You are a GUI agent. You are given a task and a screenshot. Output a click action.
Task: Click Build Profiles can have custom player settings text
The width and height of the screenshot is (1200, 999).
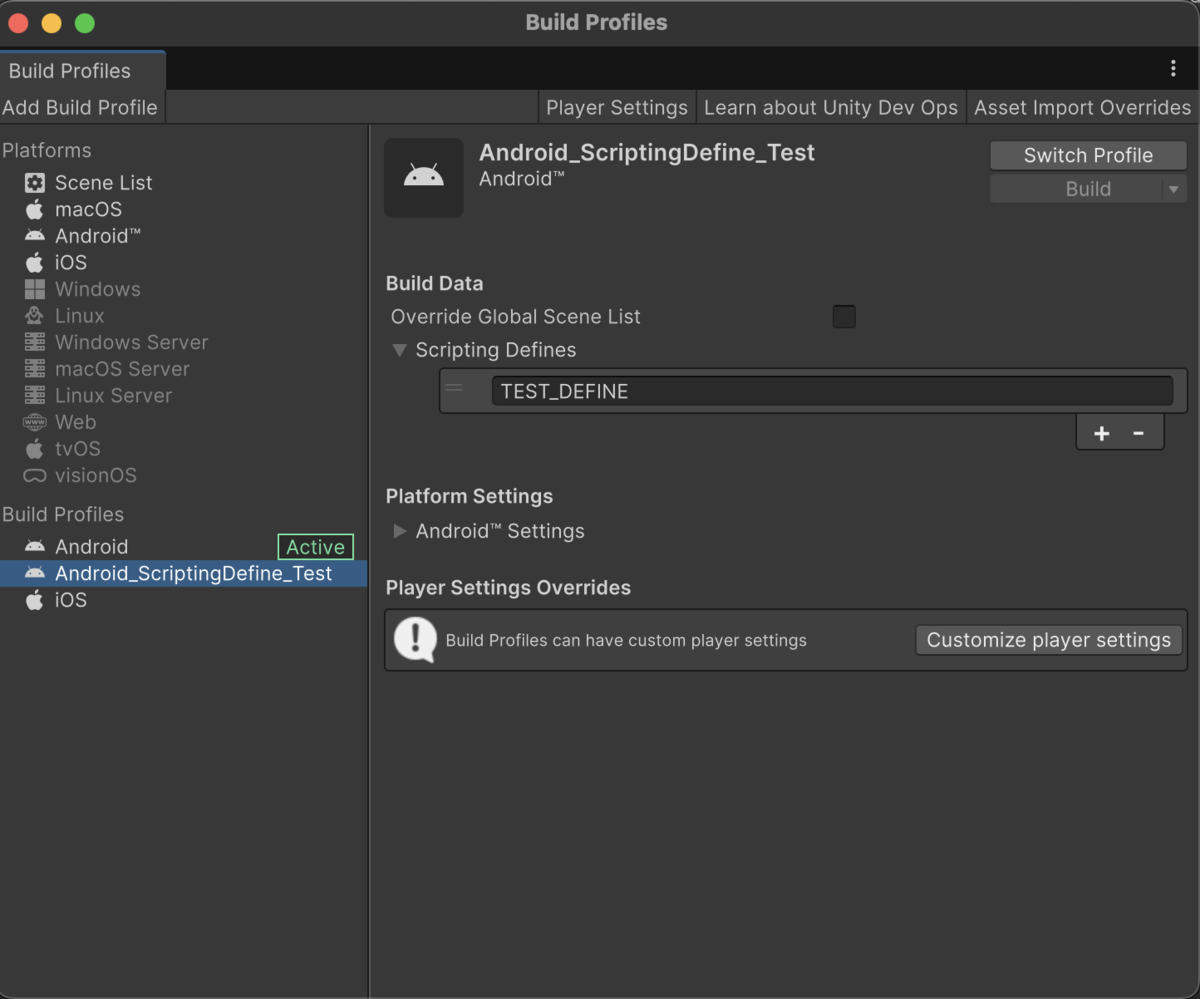pyautogui.click(x=626, y=640)
